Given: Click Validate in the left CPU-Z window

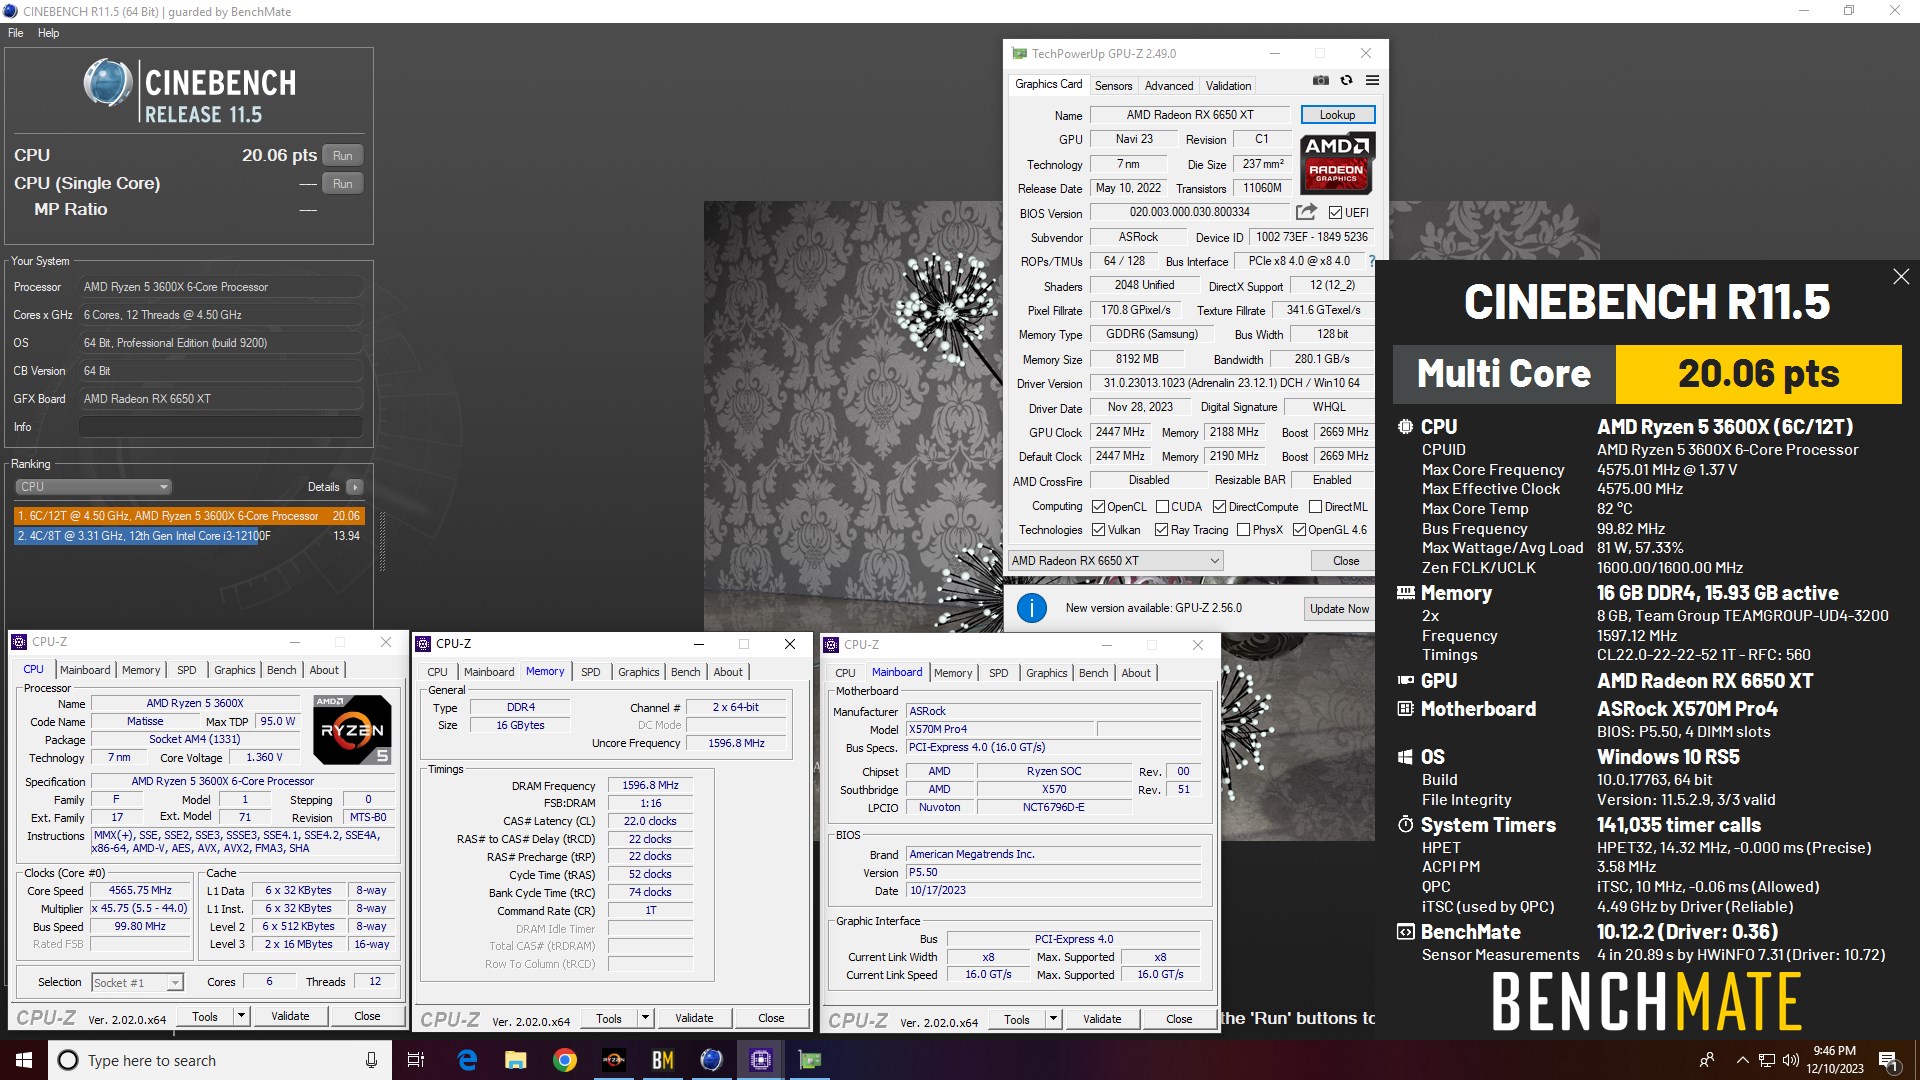Looking at the screenshot, I should [290, 1016].
